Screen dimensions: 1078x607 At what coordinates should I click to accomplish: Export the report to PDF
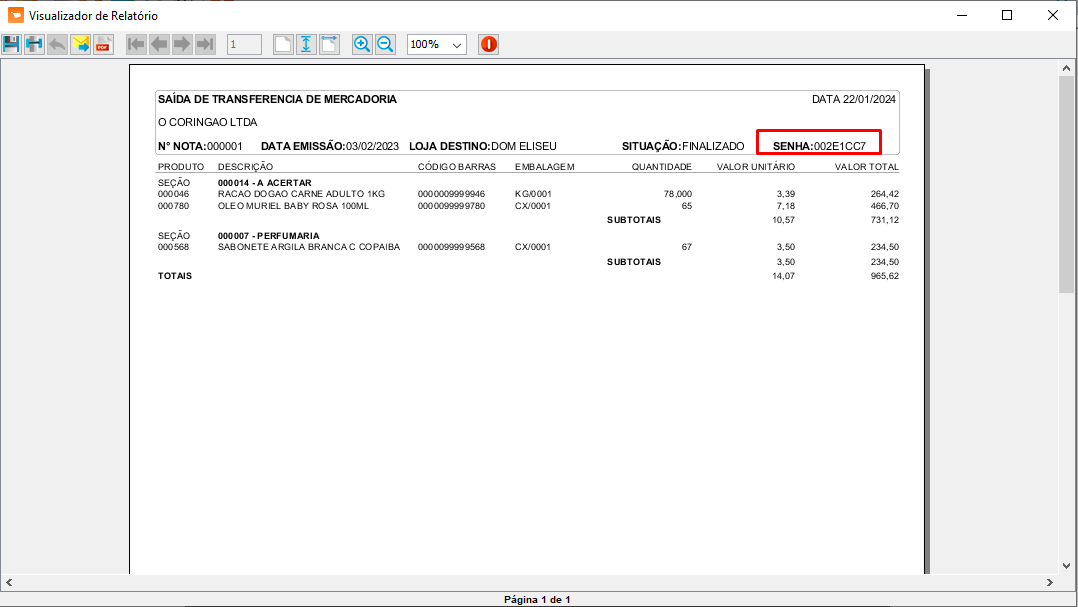click(103, 45)
